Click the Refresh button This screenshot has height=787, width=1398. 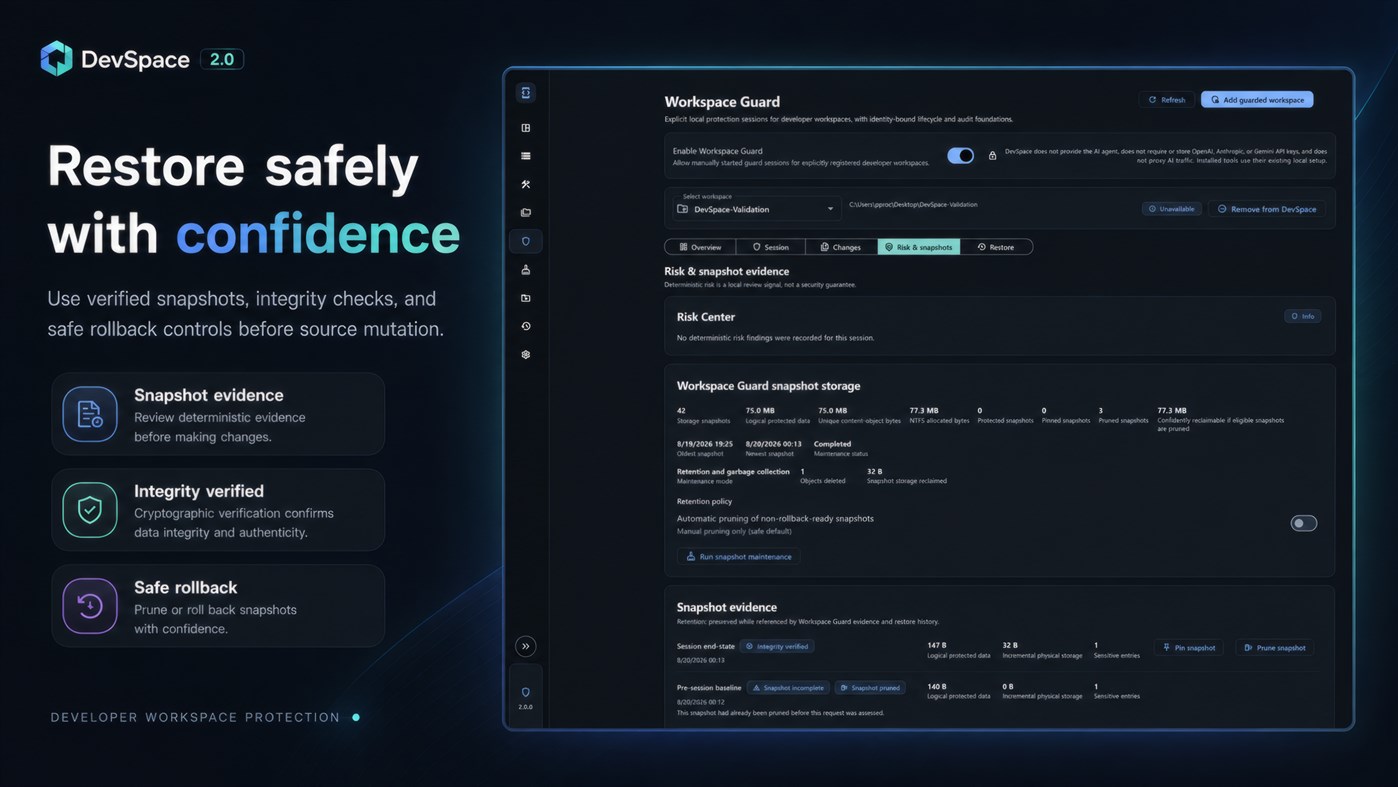click(x=1167, y=100)
